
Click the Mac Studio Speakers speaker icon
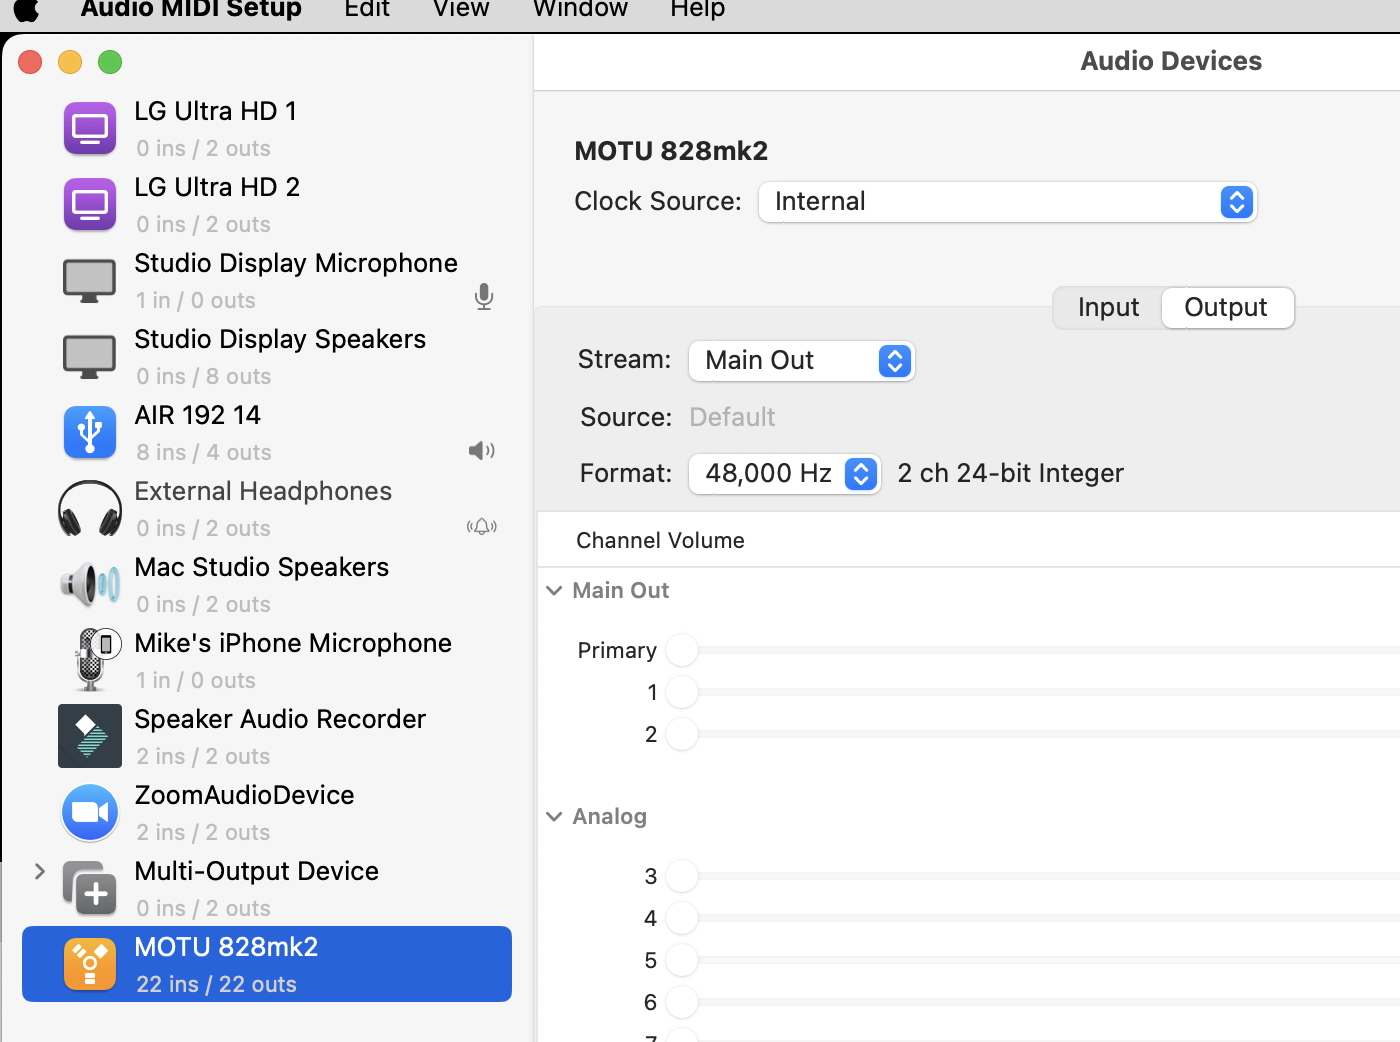click(x=90, y=583)
